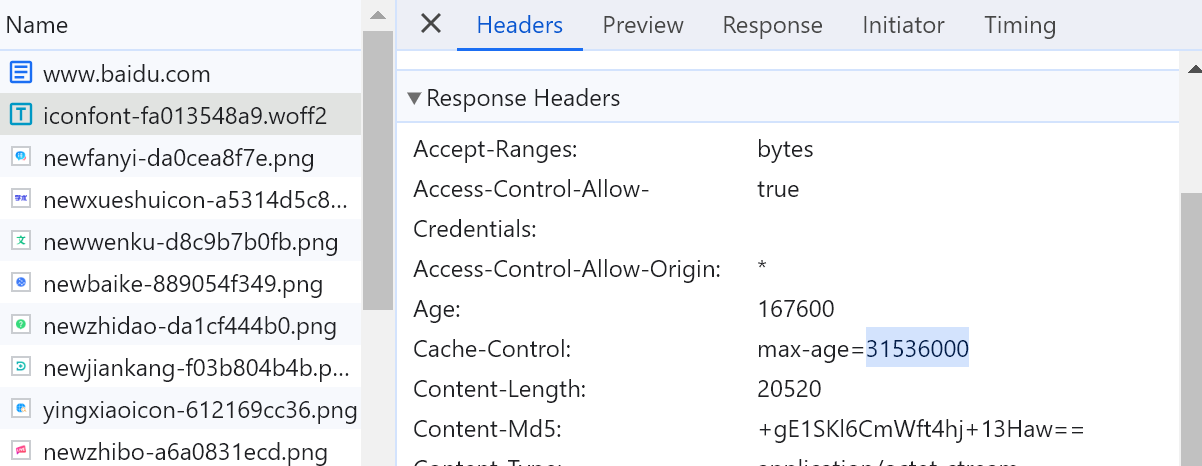Image resolution: width=1202 pixels, height=466 pixels.
Task: Select yingxiaoicon-612169cc36.png request
Action: [200, 409]
